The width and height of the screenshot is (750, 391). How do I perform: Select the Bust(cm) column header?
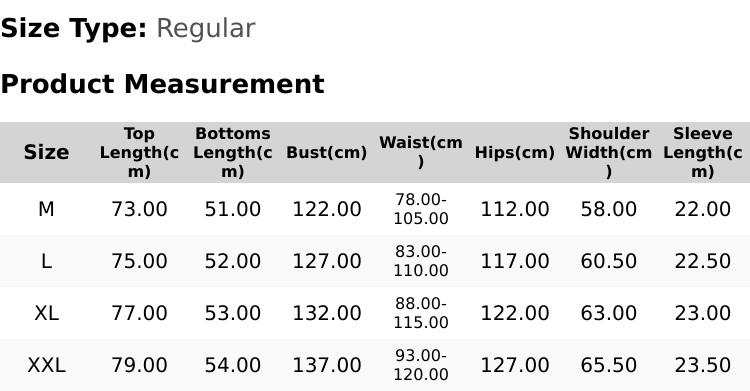tap(327, 152)
